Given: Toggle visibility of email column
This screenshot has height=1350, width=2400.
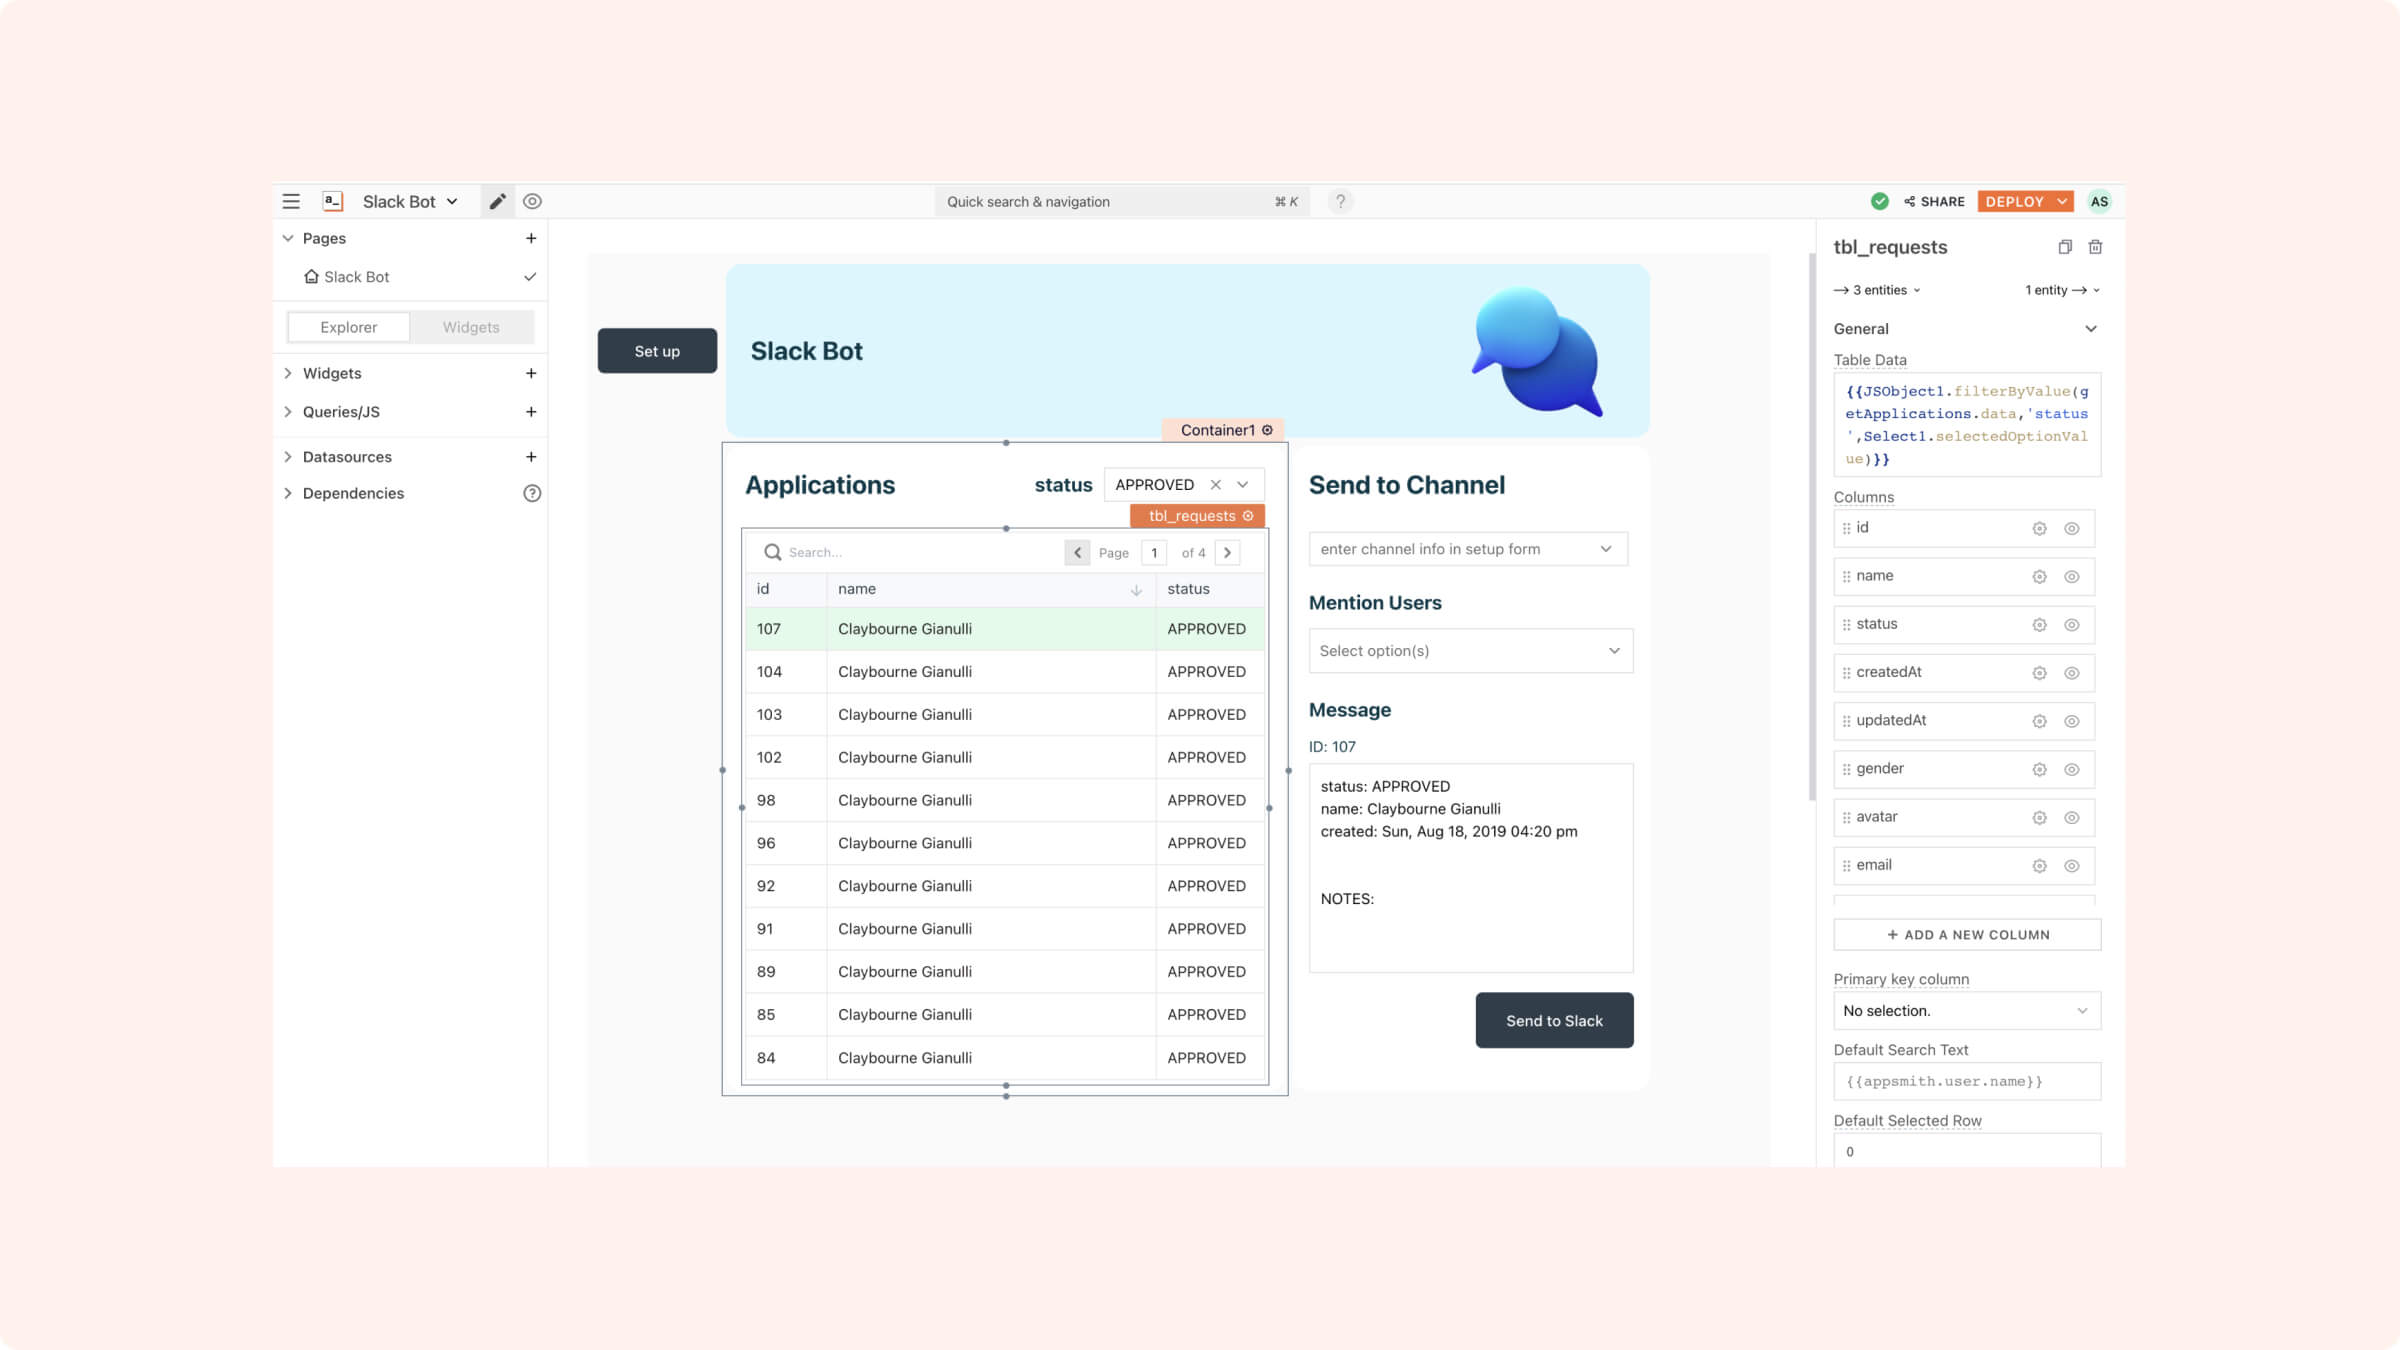Looking at the screenshot, I should point(2072,866).
